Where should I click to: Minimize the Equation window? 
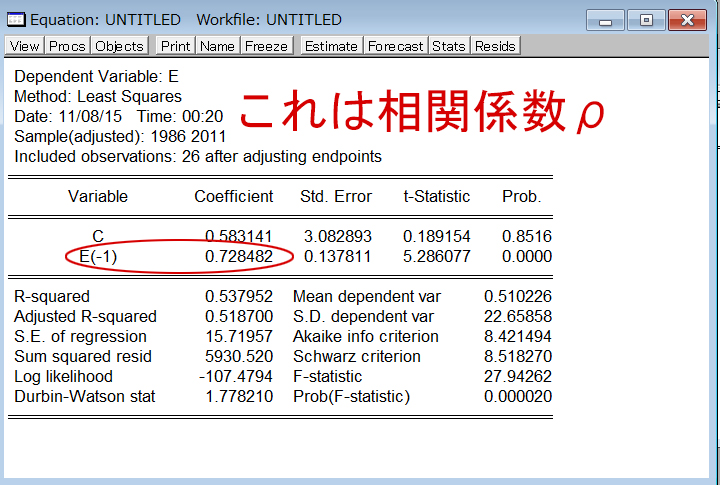point(606,20)
